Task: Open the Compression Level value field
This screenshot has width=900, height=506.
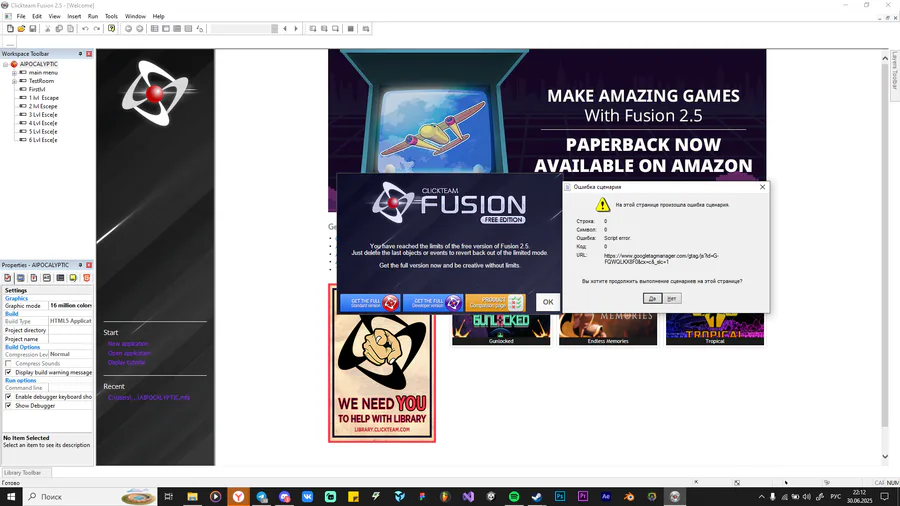Action: [x=70, y=355]
